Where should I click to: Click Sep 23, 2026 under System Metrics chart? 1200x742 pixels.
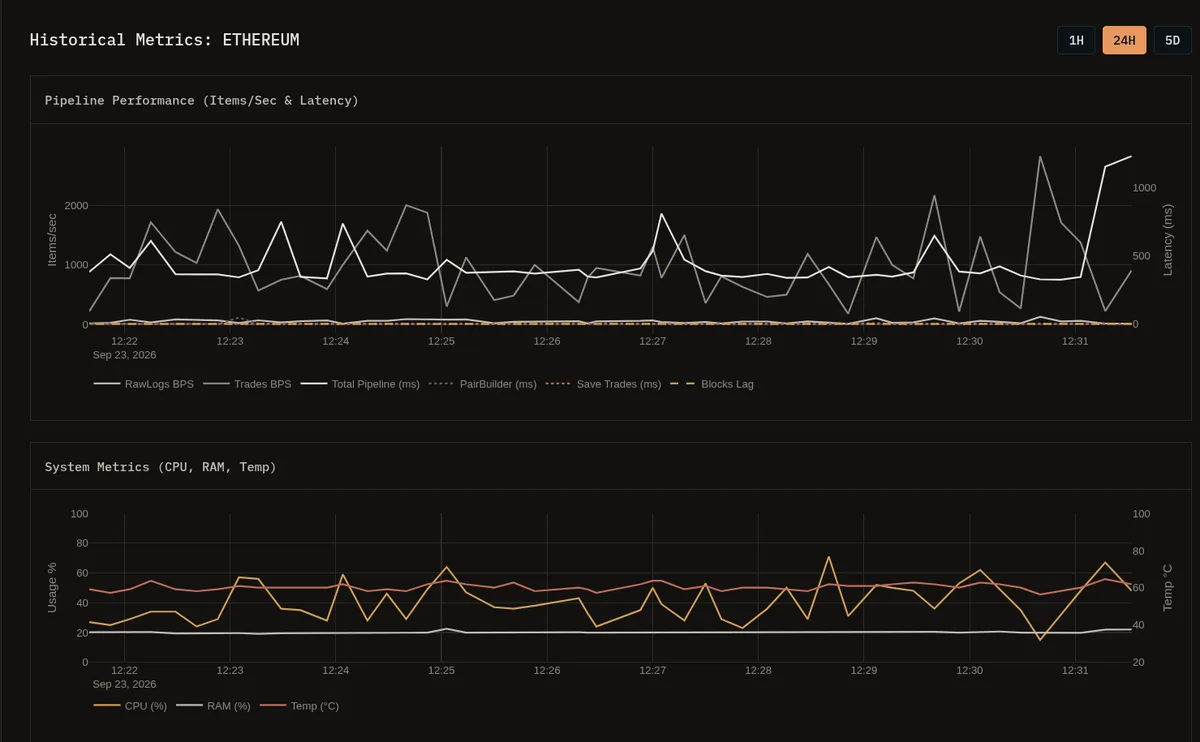124,685
